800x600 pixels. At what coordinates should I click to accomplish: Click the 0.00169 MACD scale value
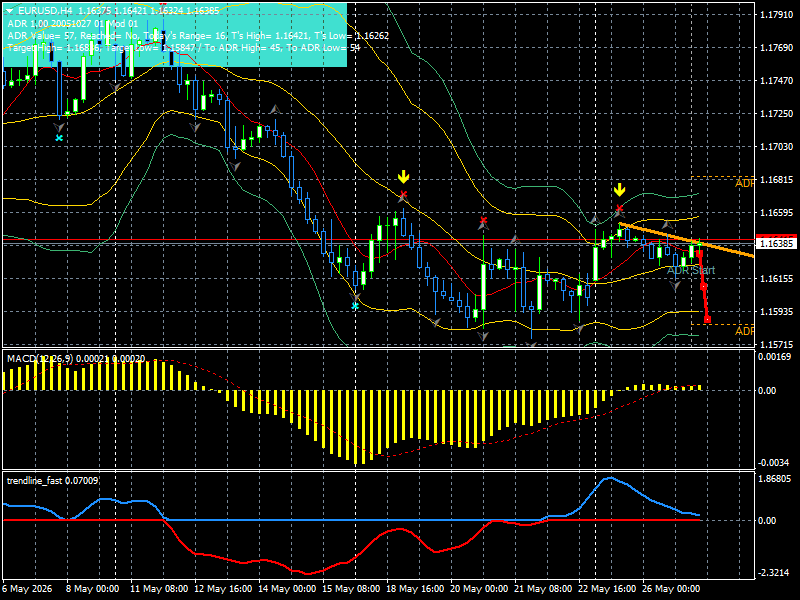click(x=774, y=357)
